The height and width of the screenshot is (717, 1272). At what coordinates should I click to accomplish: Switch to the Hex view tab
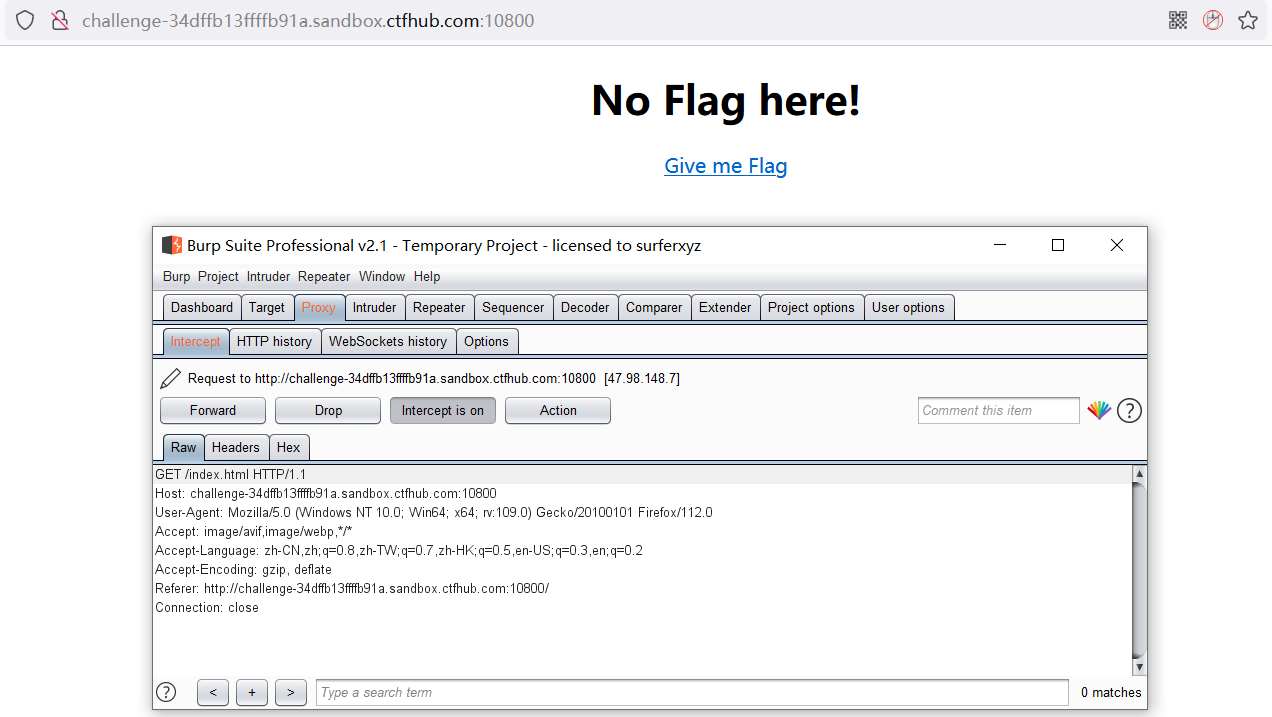coord(289,447)
